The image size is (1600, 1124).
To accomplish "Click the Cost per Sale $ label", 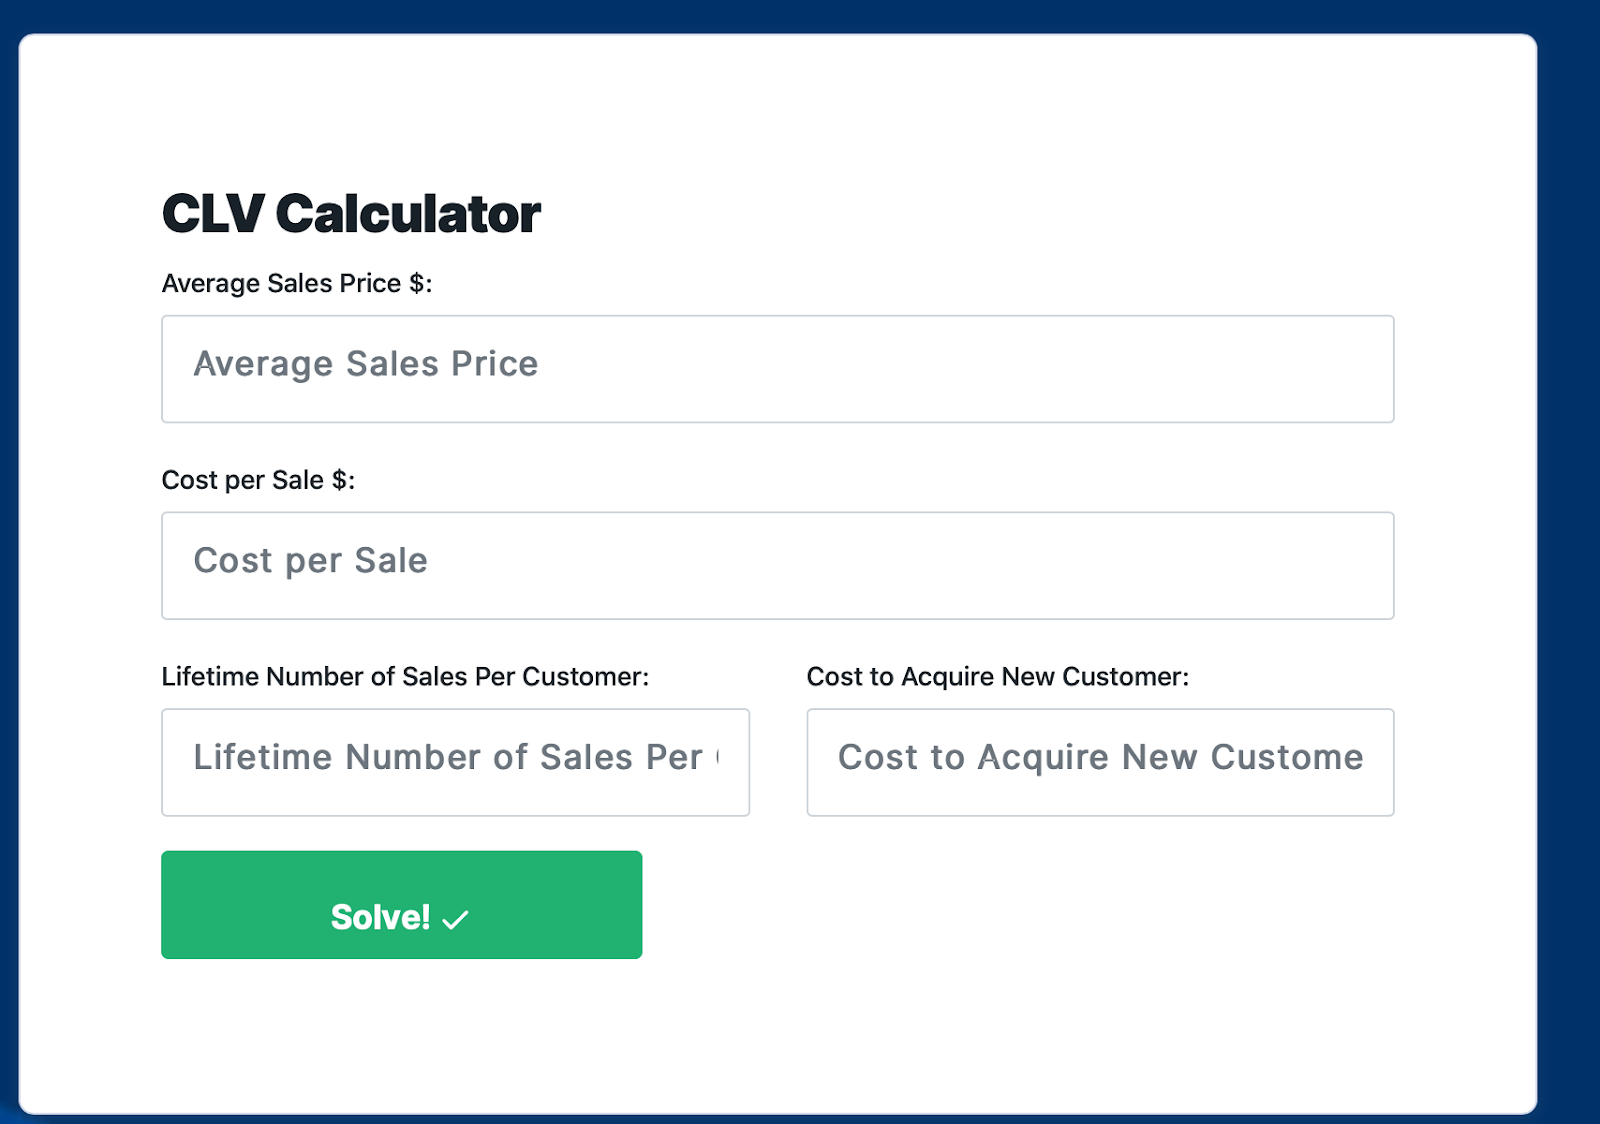I will [260, 479].
